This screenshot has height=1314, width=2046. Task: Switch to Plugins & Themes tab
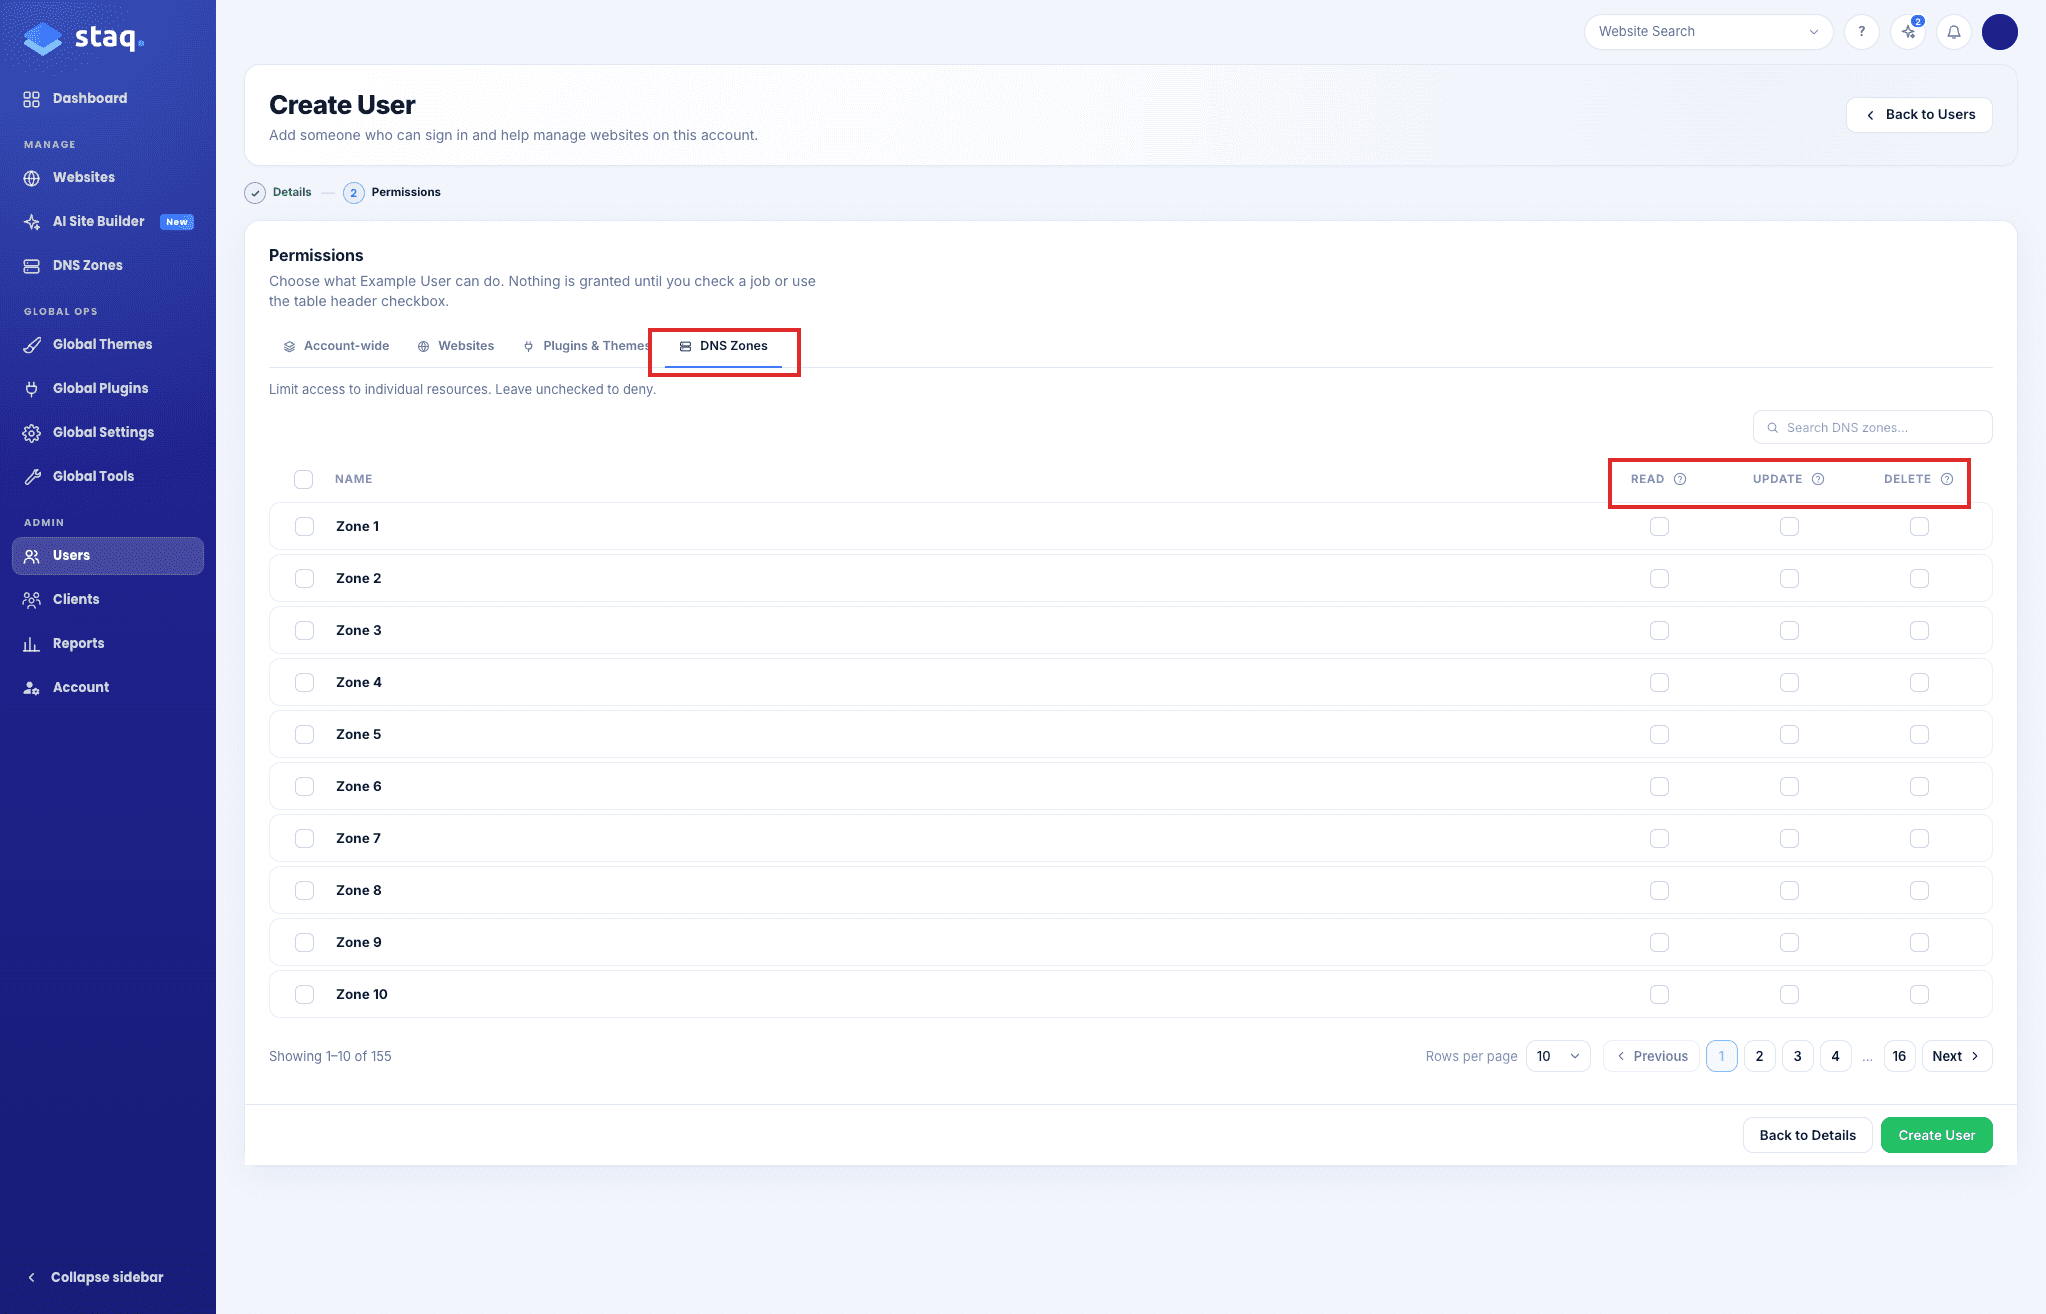coord(586,346)
